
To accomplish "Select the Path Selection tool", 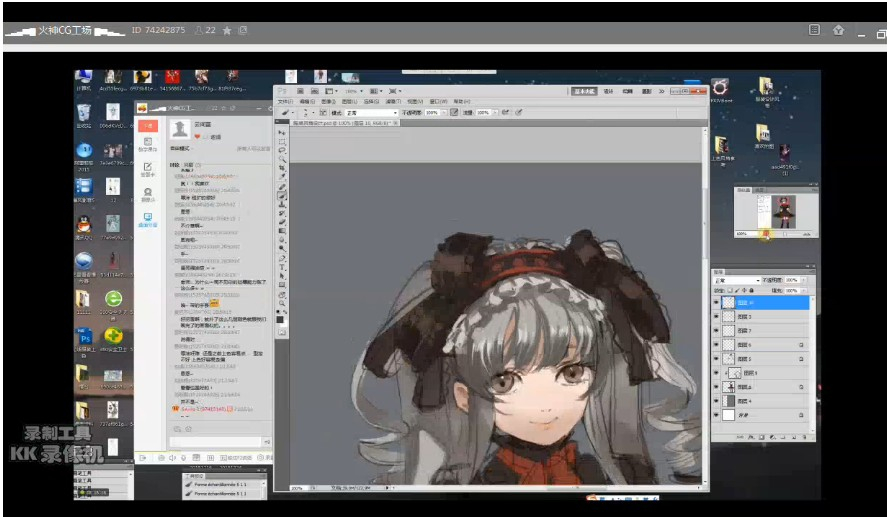I will tap(282, 275).
